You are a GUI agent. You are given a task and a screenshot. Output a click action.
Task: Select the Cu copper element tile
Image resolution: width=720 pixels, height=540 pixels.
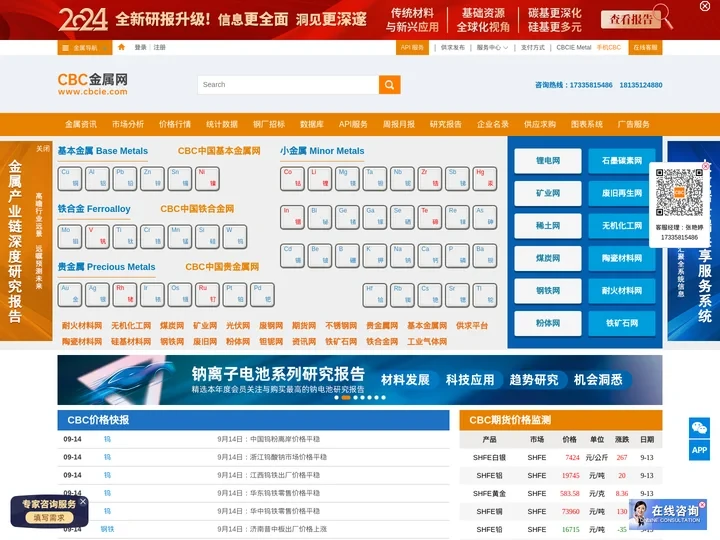70,179
